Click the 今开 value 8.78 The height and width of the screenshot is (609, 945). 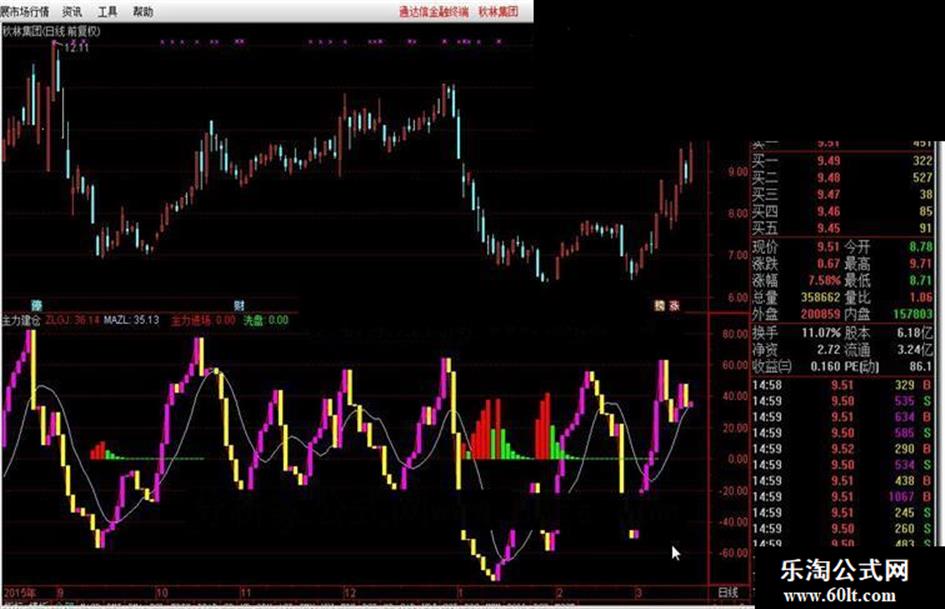(x=921, y=247)
